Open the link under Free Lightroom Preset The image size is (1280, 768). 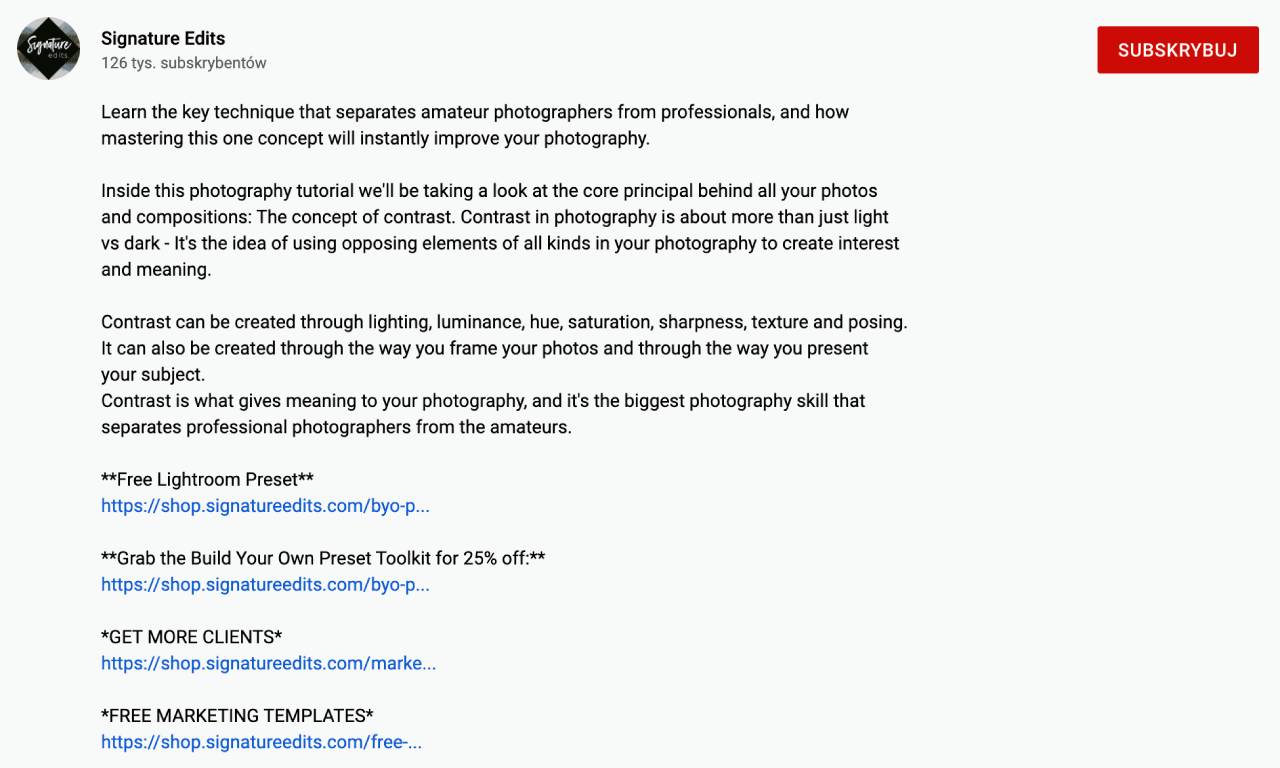tap(265, 506)
